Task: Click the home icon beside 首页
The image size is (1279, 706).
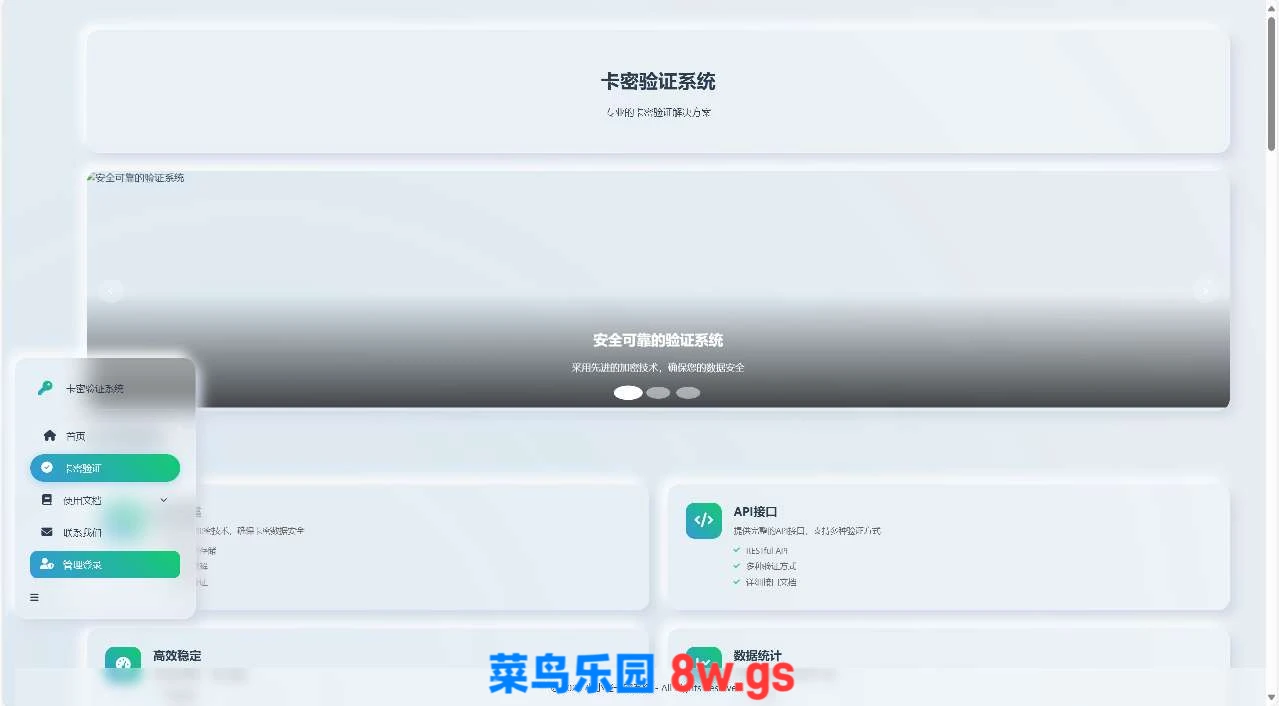Action: pyautogui.click(x=50, y=436)
